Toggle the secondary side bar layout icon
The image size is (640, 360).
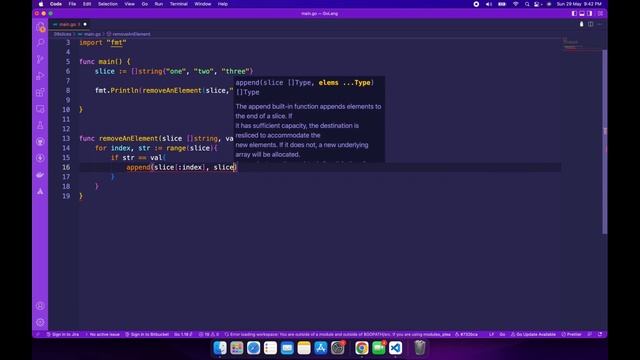click(x=589, y=13)
